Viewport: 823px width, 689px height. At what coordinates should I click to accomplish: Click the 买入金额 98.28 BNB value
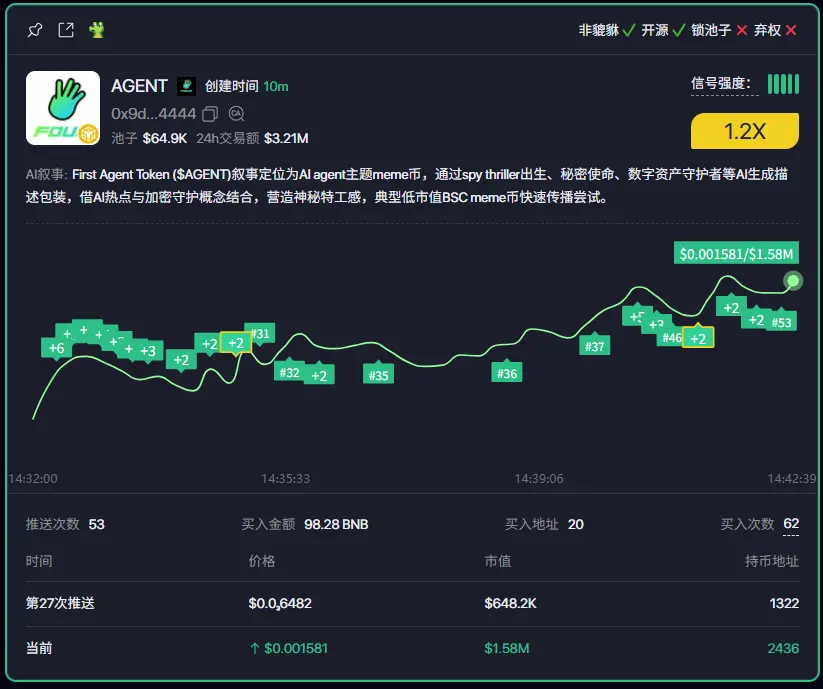click(x=336, y=524)
